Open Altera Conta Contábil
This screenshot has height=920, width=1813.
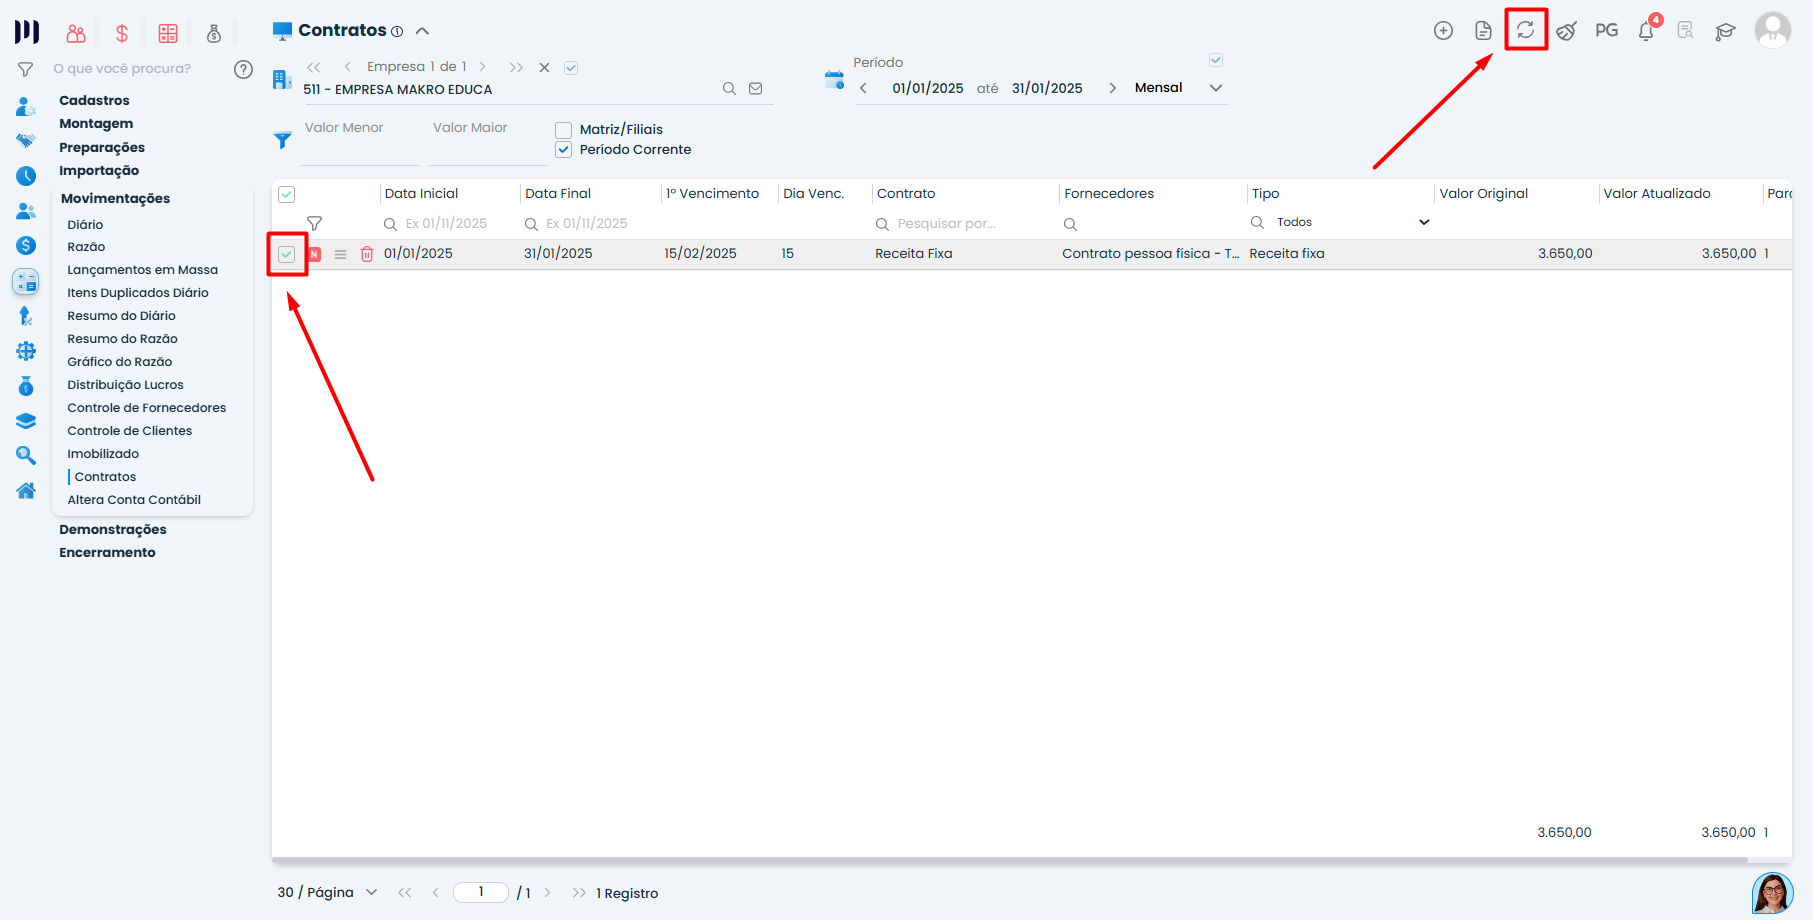coord(134,500)
